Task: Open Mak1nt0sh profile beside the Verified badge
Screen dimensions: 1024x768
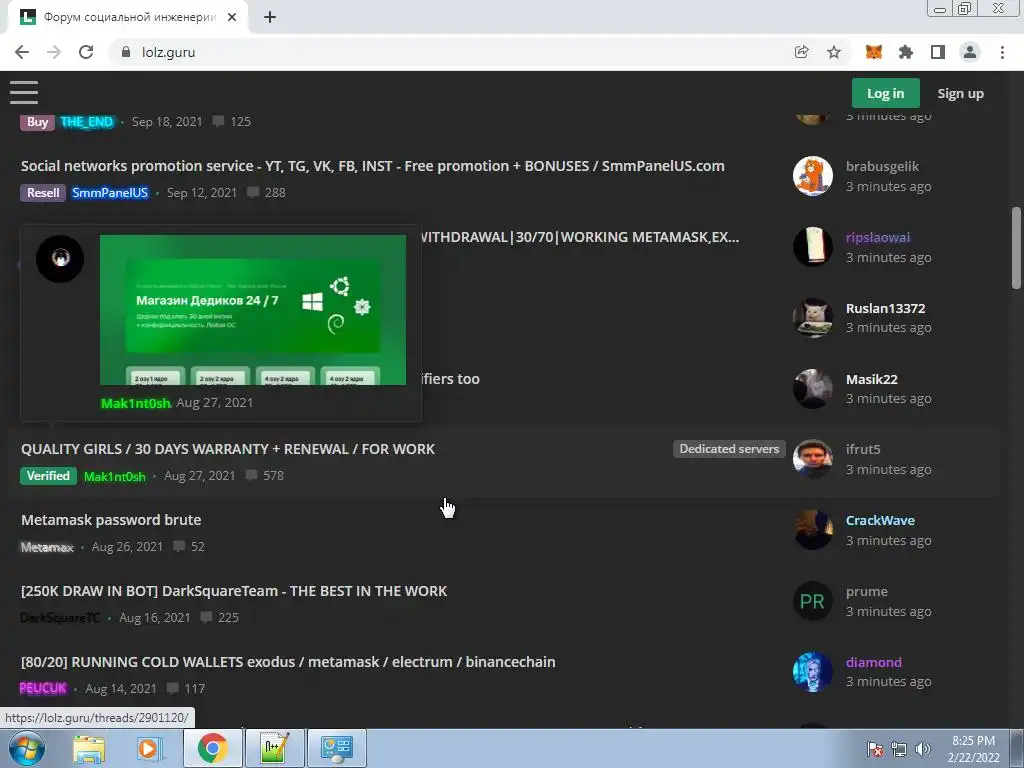Action: tap(115, 476)
